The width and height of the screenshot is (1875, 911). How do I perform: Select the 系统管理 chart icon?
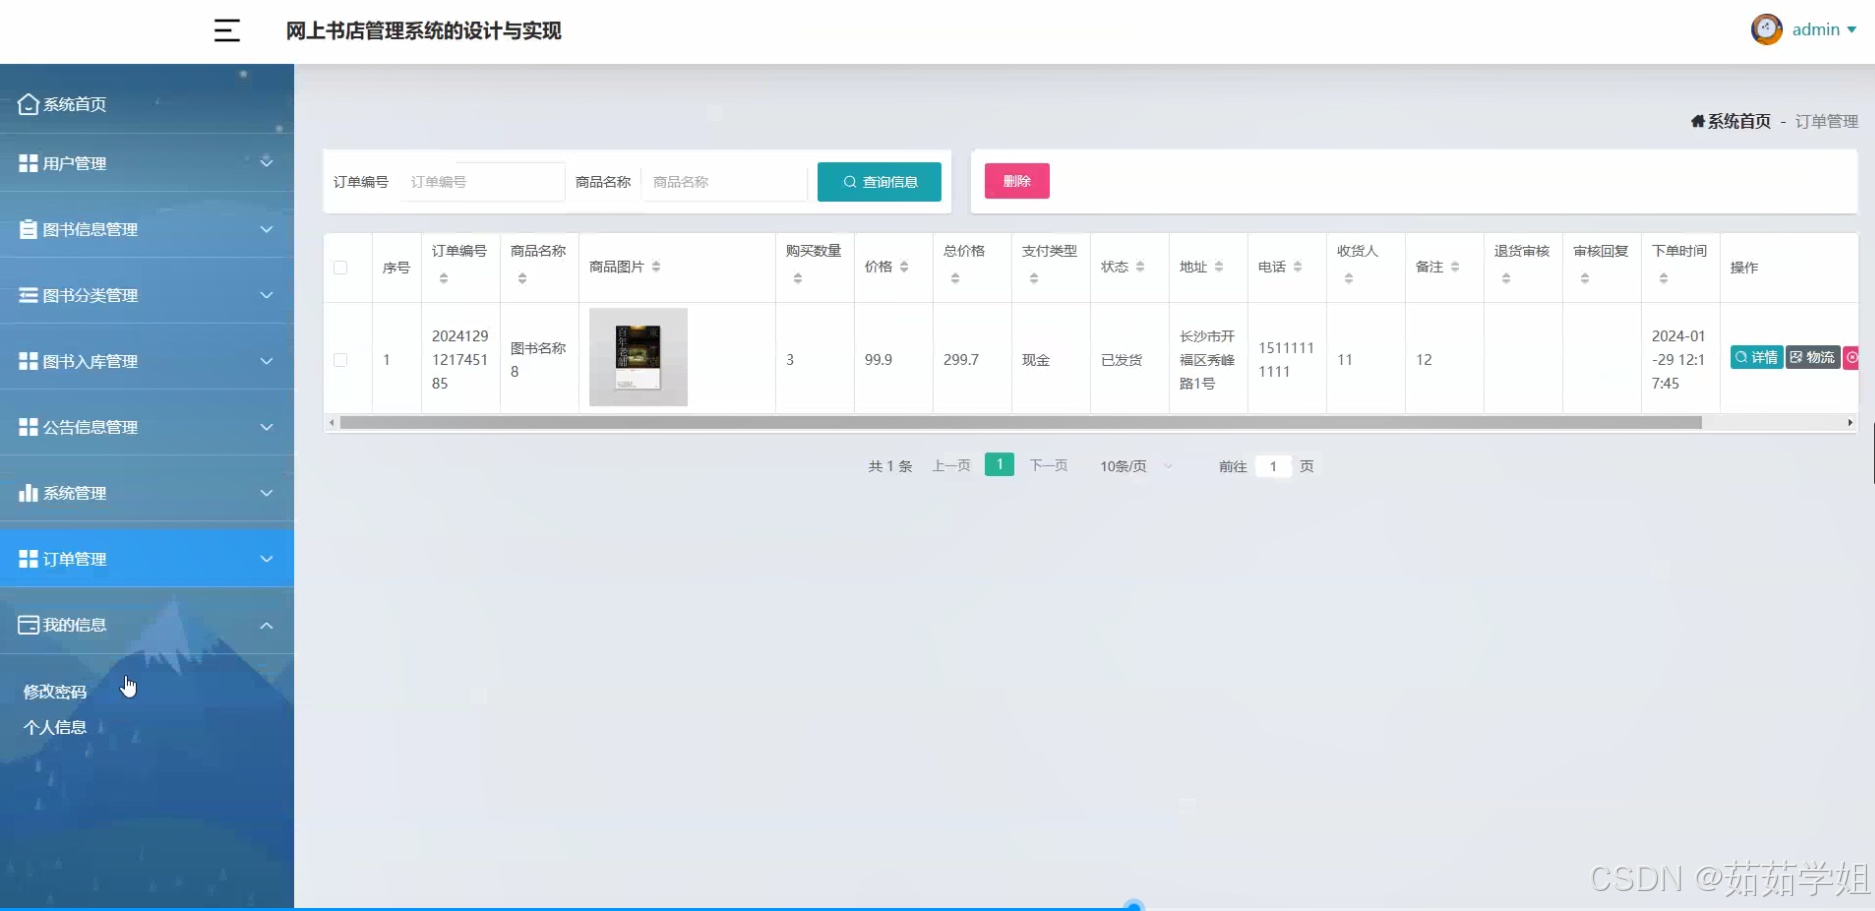[27, 492]
